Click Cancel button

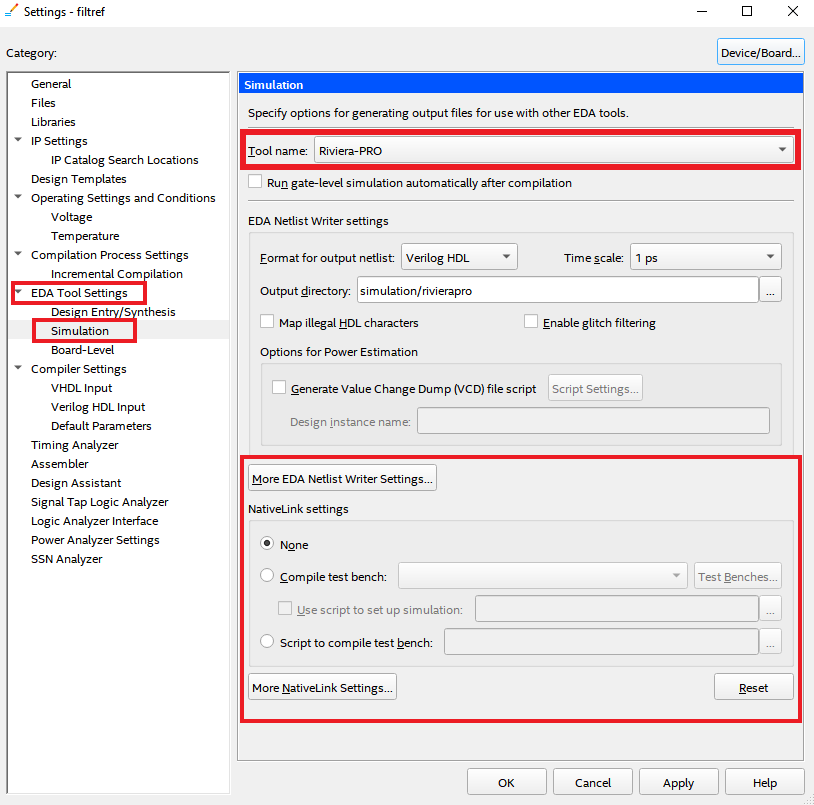592,782
